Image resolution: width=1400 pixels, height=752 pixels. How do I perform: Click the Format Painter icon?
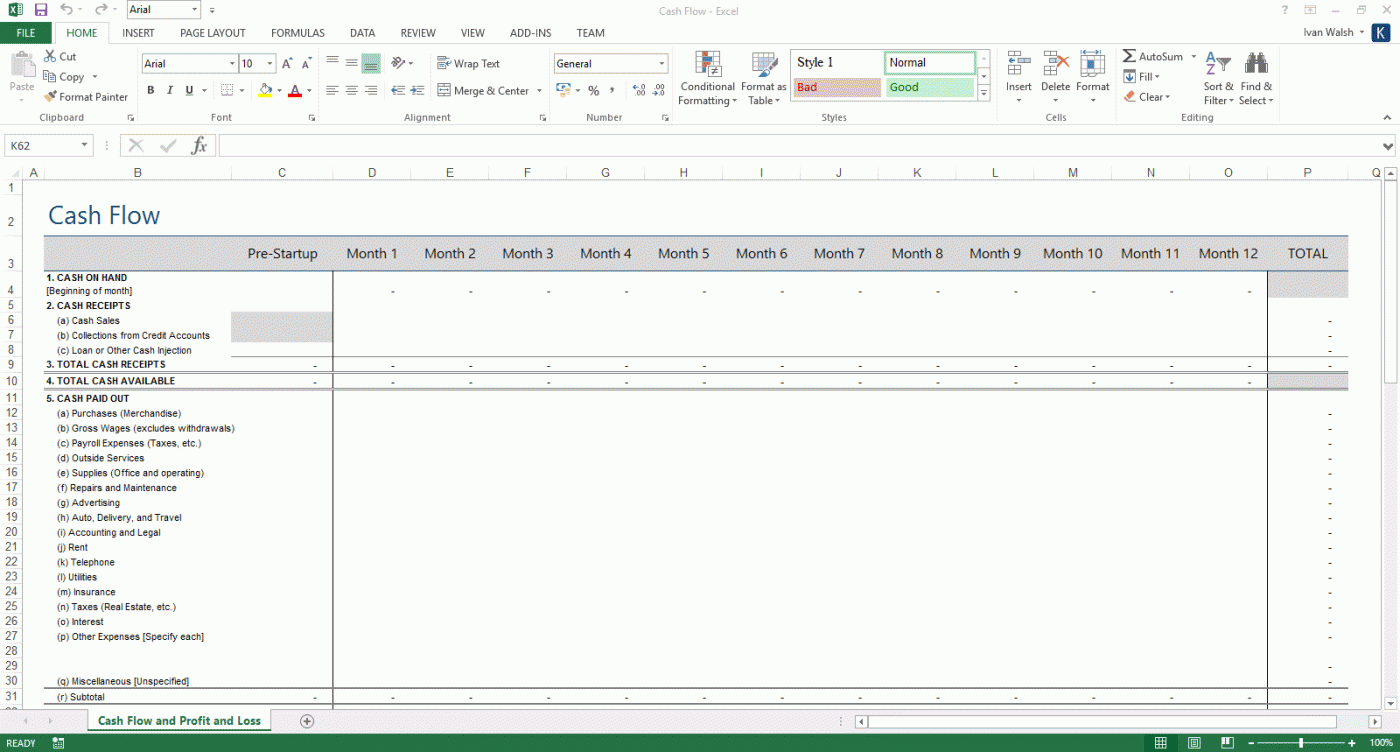tap(51, 97)
